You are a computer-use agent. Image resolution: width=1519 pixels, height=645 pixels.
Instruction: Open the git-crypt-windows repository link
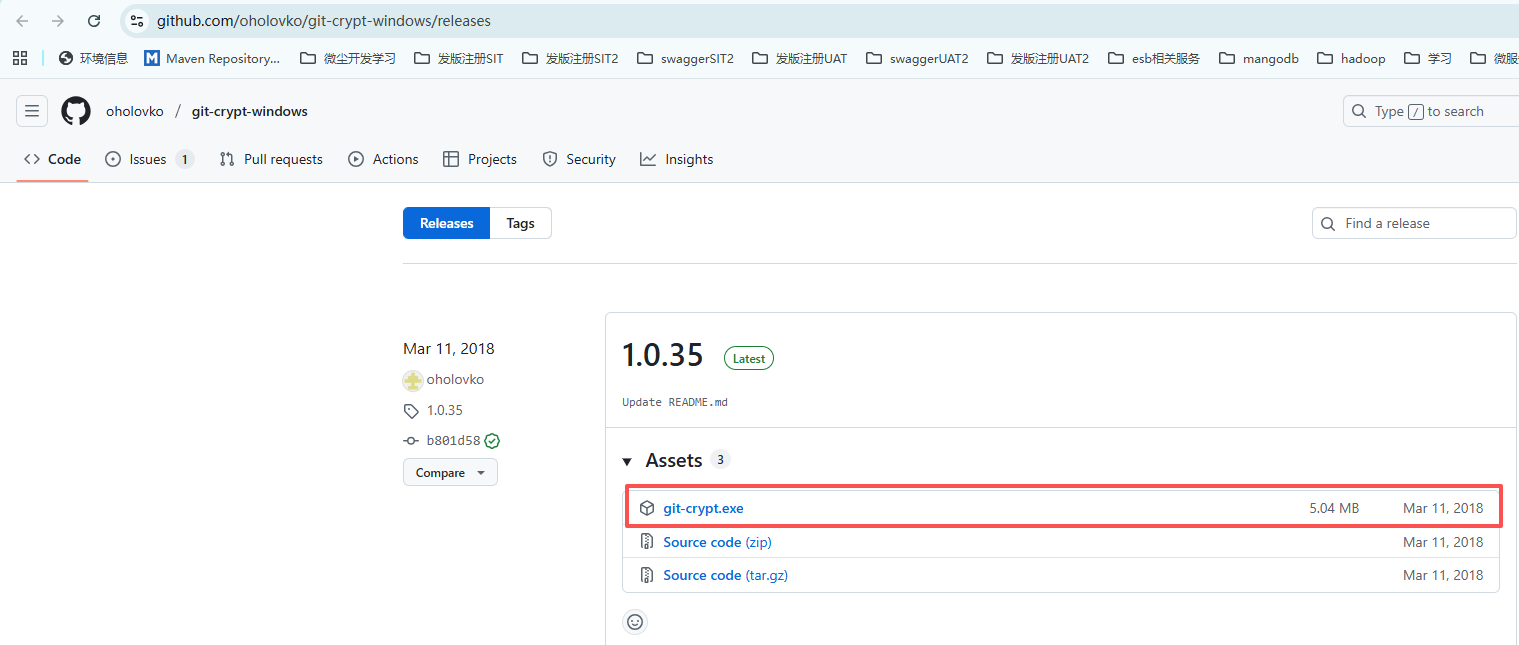pyautogui.click(x=250, y=111)
